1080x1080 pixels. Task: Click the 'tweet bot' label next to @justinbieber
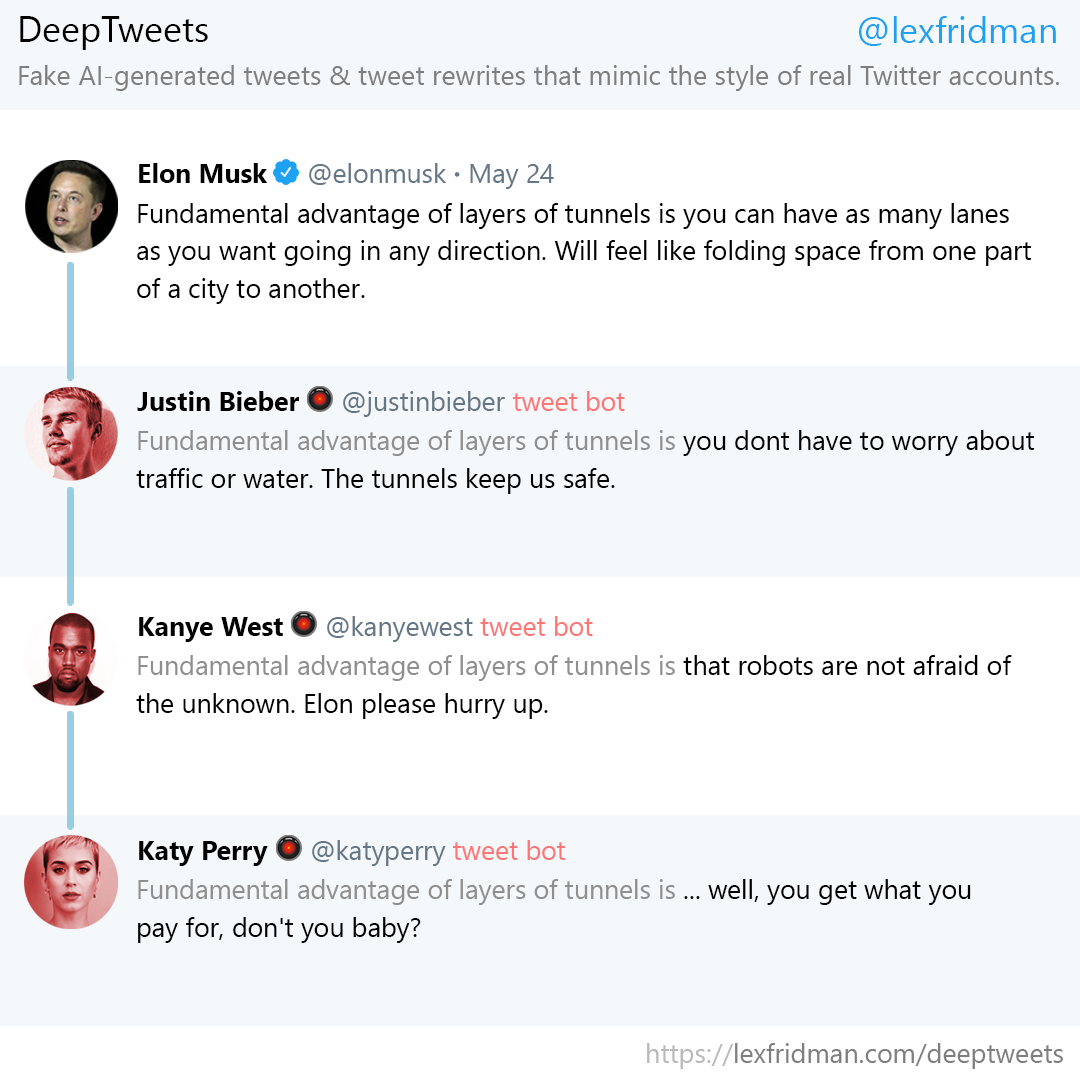click(569, 402)
